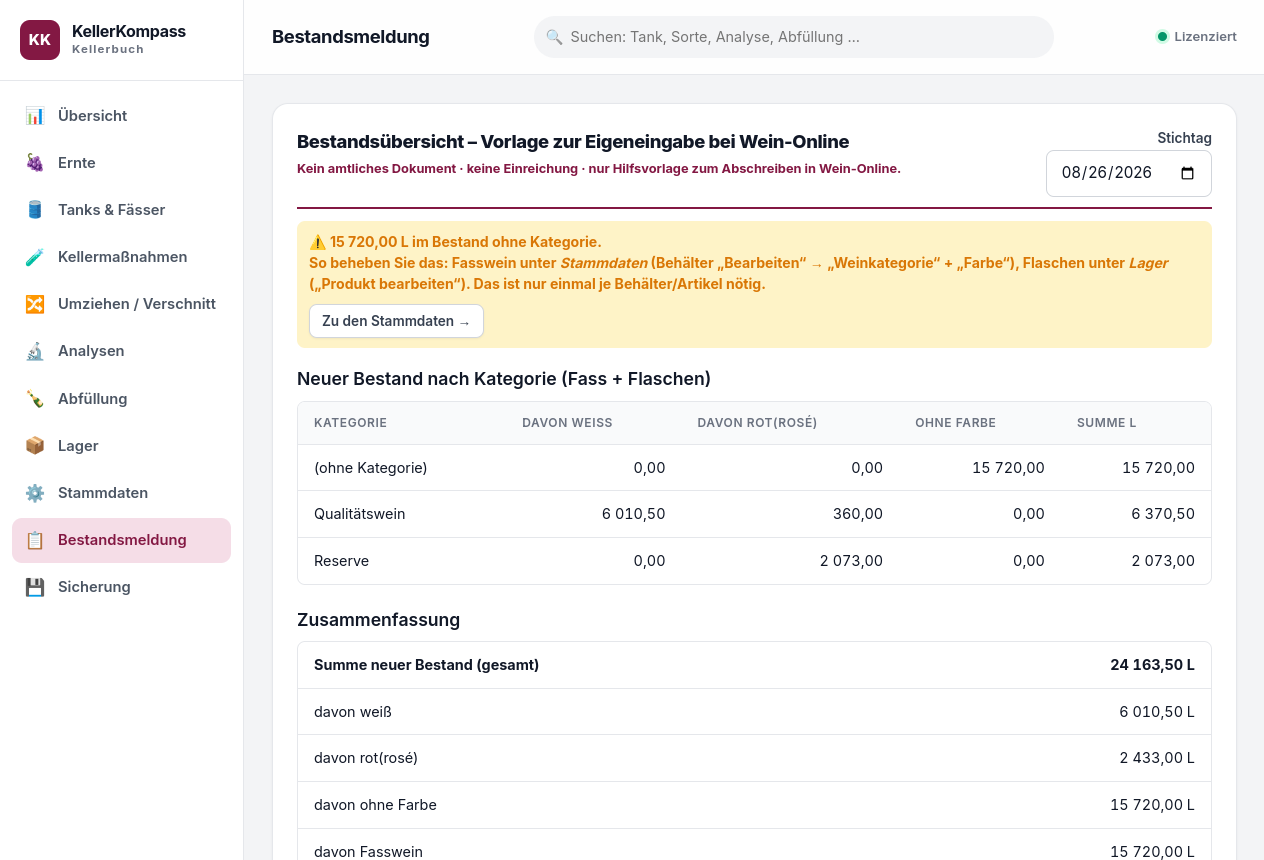Viewport: 1264px width, 860px height.
Task: Click the warning triangle icon in yellow banner
Action: coord(318,242)
